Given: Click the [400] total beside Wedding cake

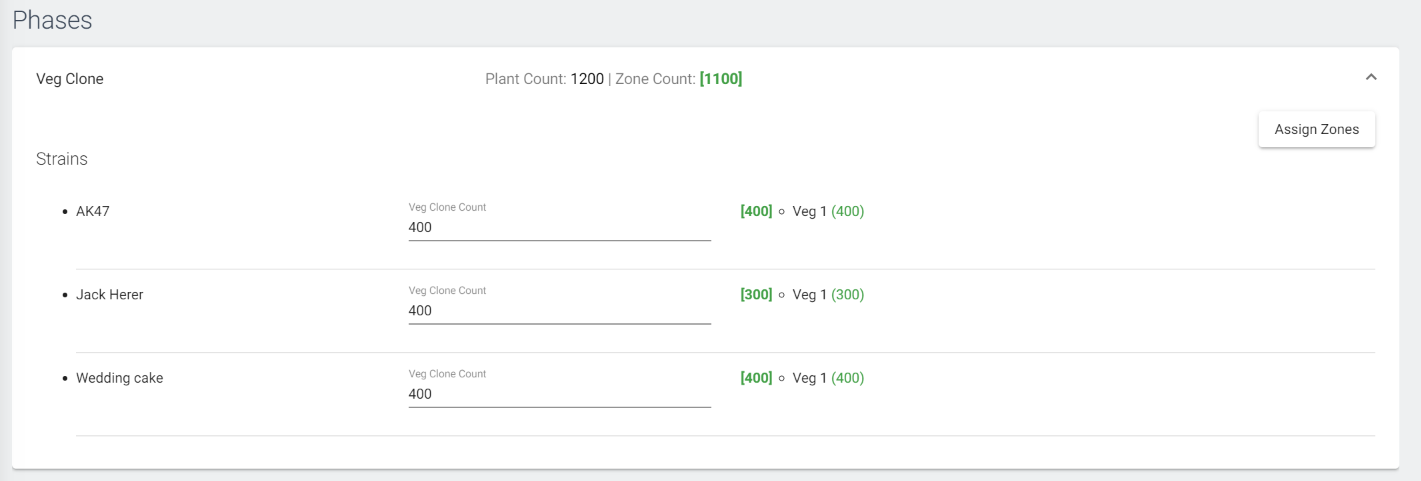Looking at the screenshot, I should (756, 378).
